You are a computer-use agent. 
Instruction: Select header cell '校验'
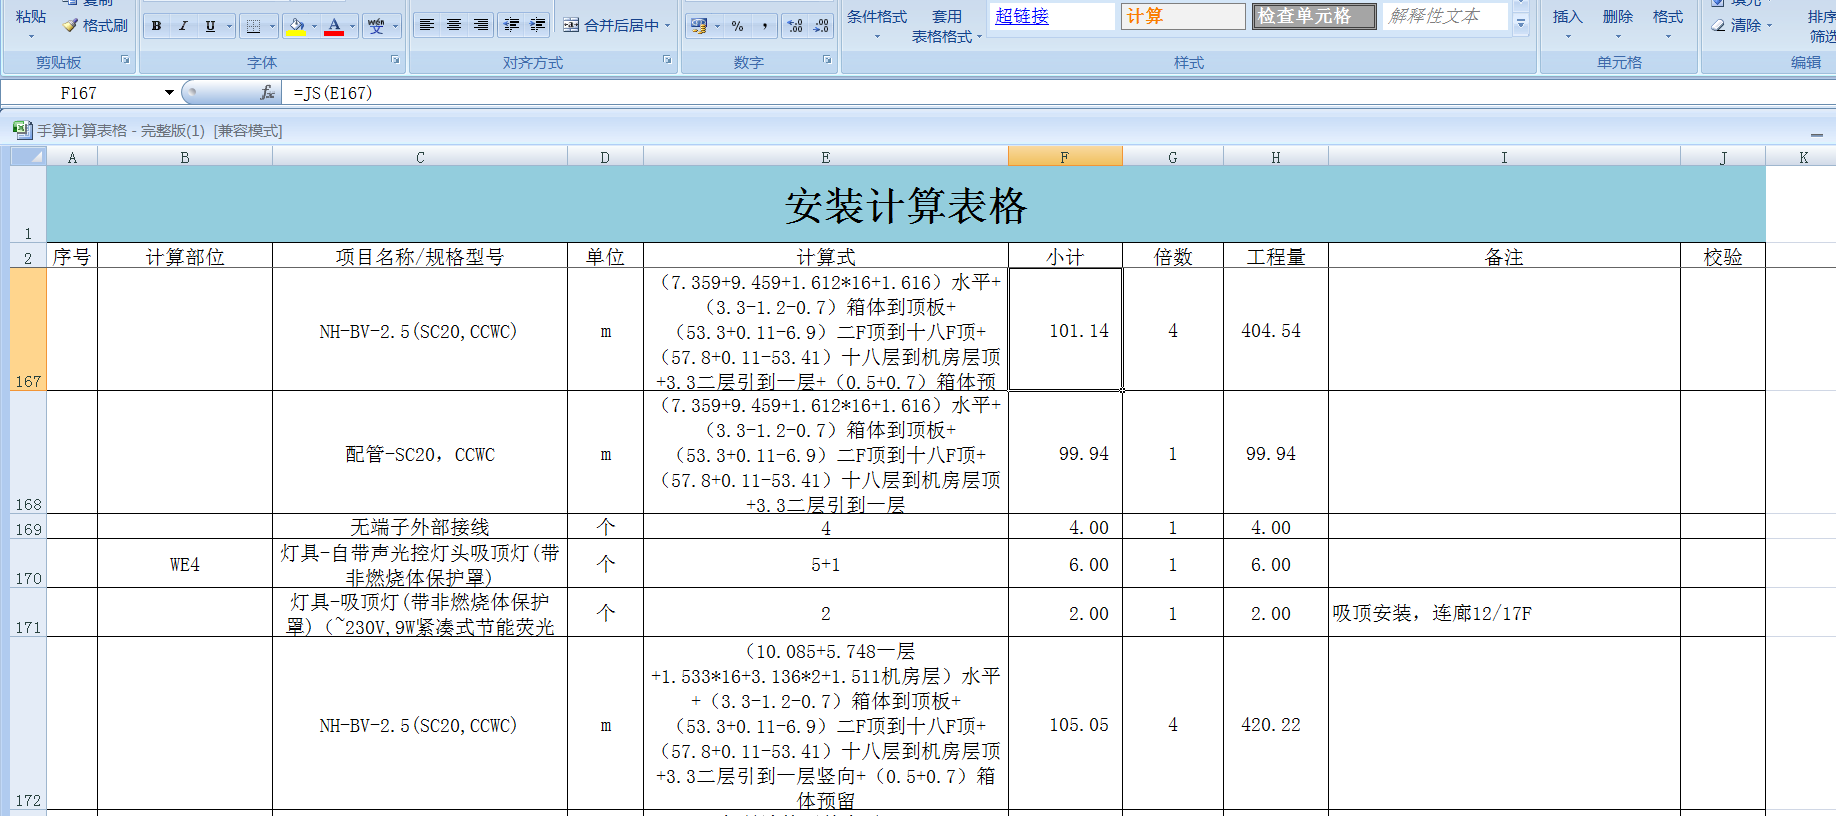tap(1723, 257)
